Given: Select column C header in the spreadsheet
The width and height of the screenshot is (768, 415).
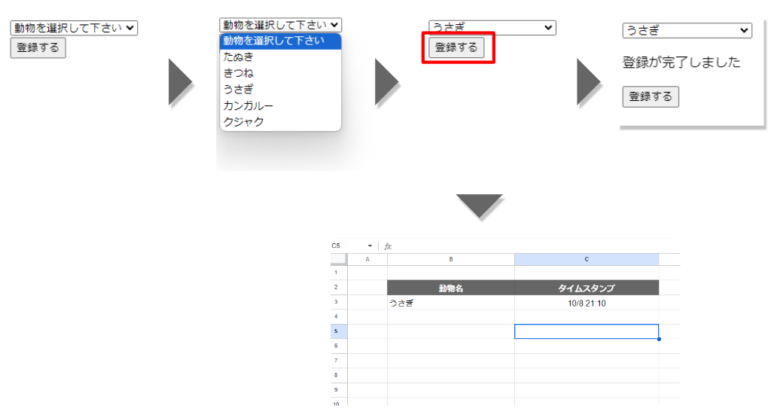Looking at the screenshot, I should coord(586,259).
